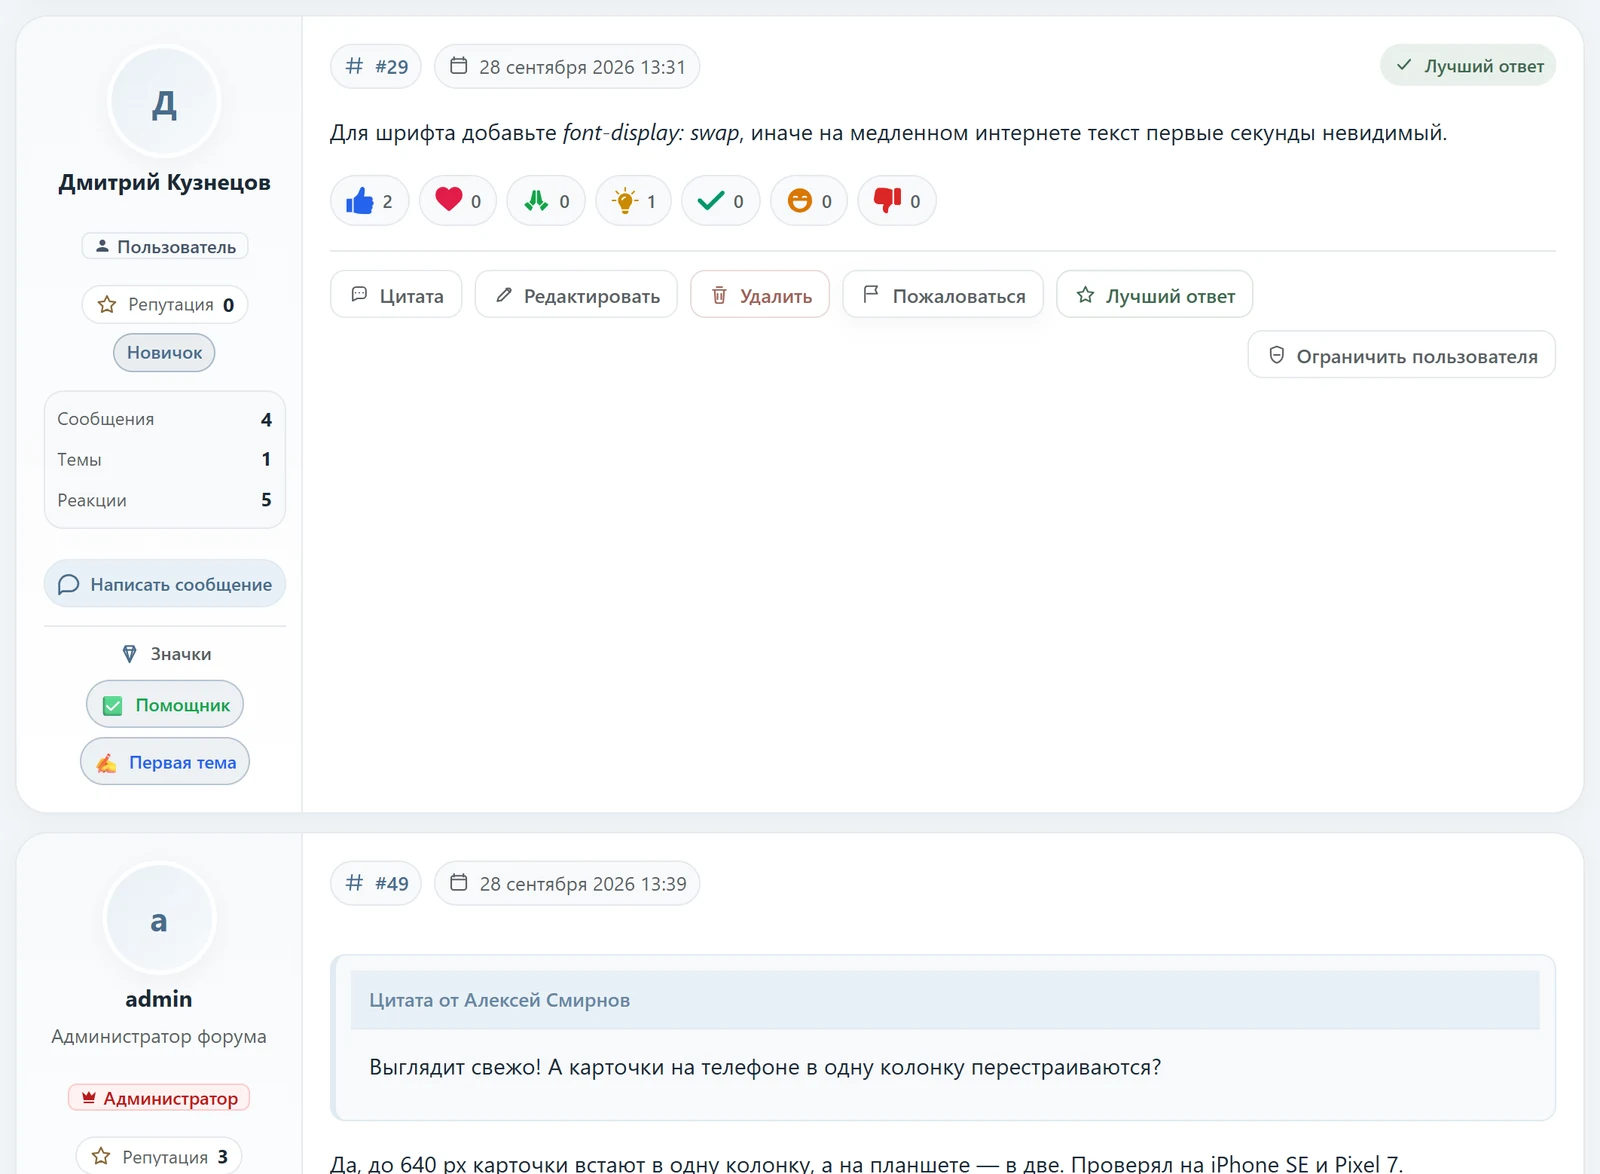1600x1174 pixels.
Task: Click the calendar icon beside 13:39 date
Action: tap(459, 883)
